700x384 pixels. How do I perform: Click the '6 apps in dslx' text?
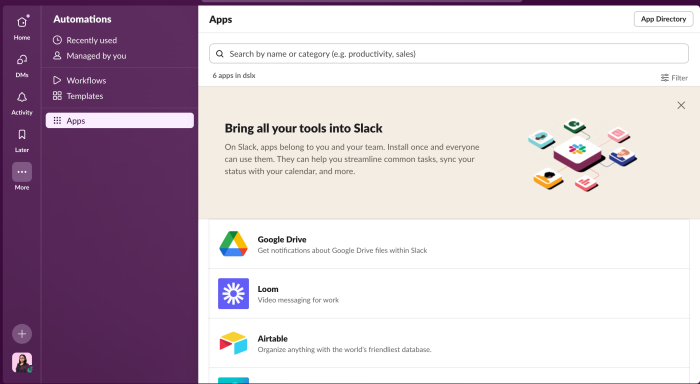pyautogui.click(x=234, y=76)
